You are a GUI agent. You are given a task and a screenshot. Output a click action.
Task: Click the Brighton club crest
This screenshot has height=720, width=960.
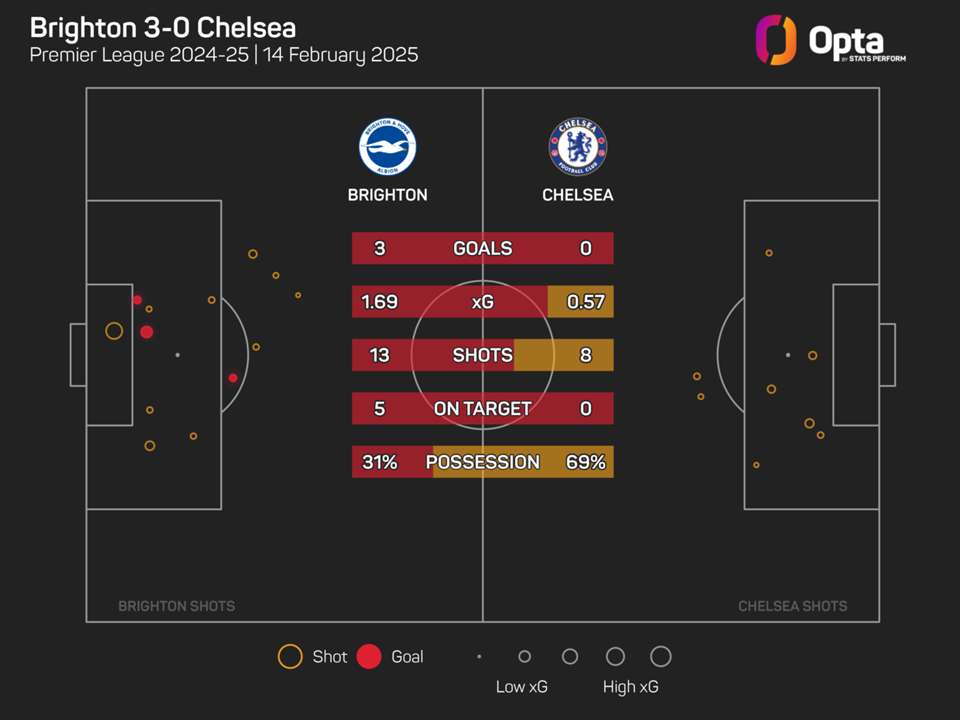click(387, 148)
